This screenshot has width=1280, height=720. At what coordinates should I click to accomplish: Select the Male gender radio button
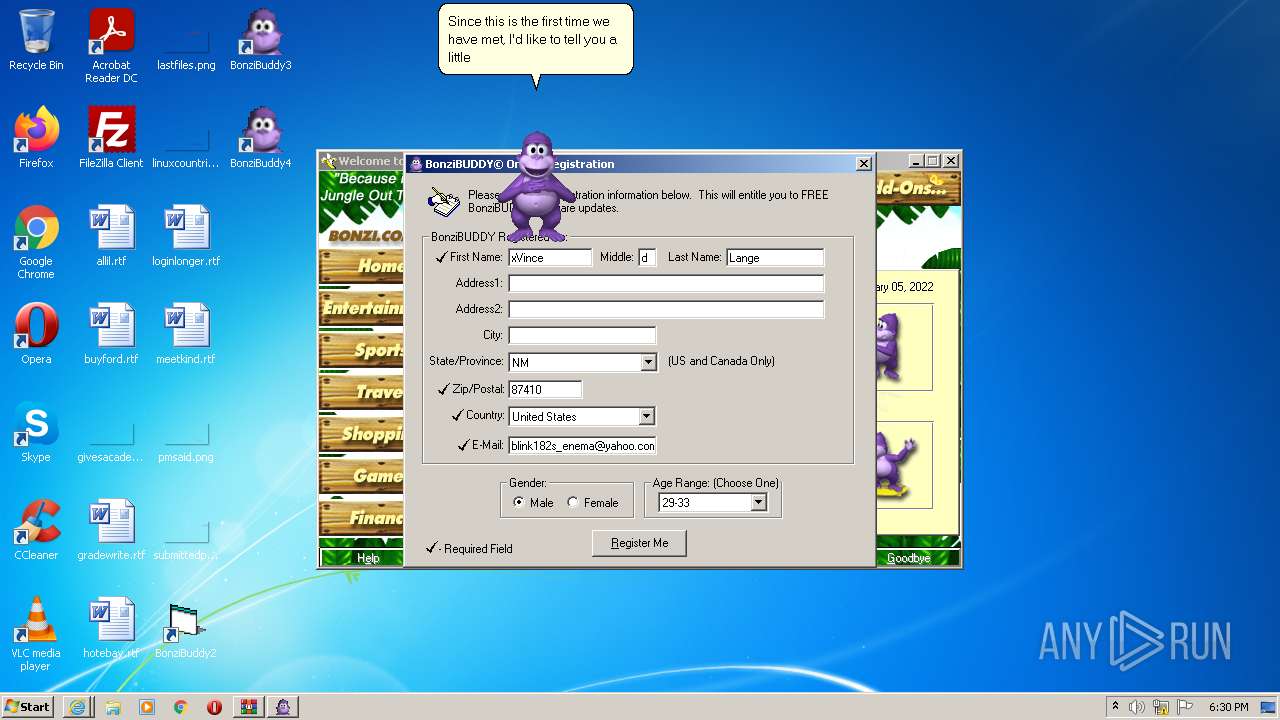[x=519, y=502]
